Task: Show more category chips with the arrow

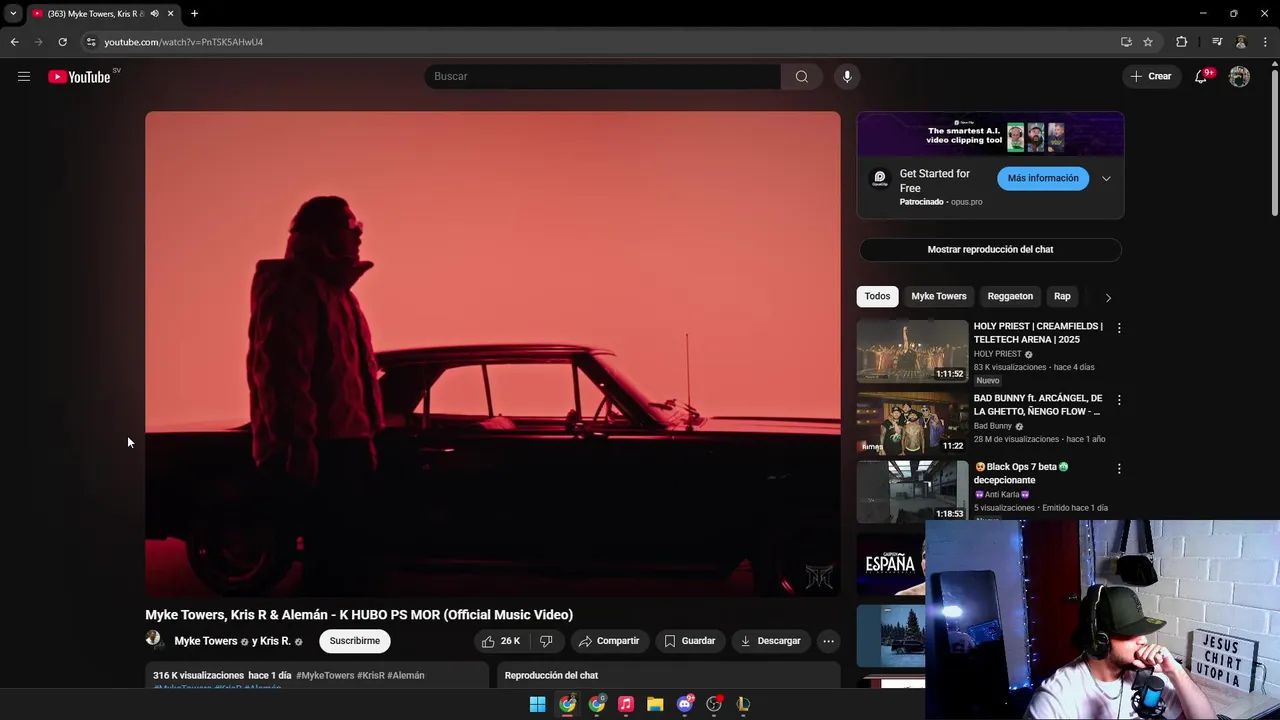Action: (x=1108, y=297)
